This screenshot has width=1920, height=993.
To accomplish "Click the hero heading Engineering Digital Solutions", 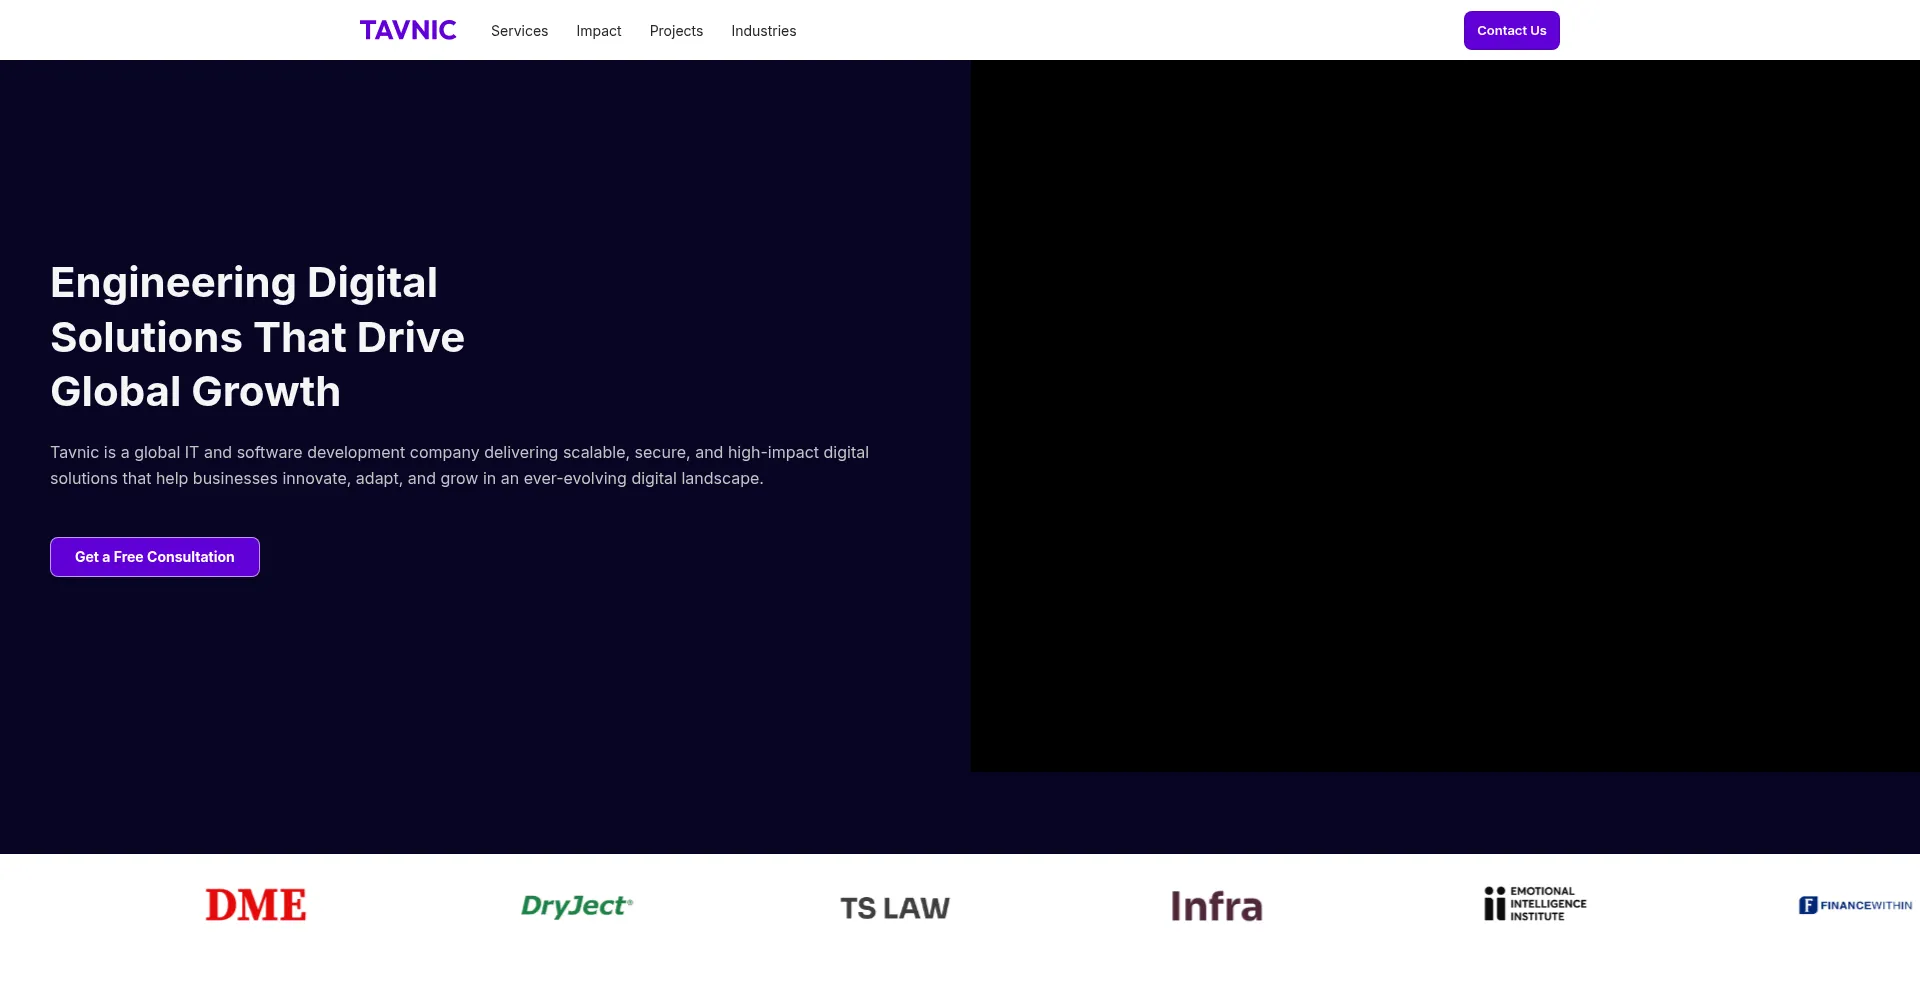I will [x=257, y=337].
